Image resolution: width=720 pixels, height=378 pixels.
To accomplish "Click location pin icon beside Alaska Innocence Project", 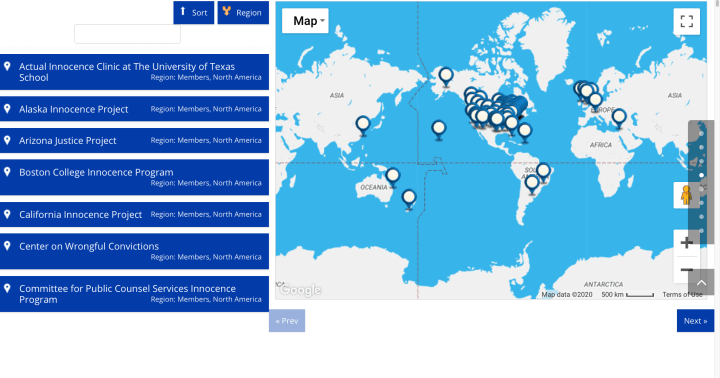I will click(x=7, y=108).
